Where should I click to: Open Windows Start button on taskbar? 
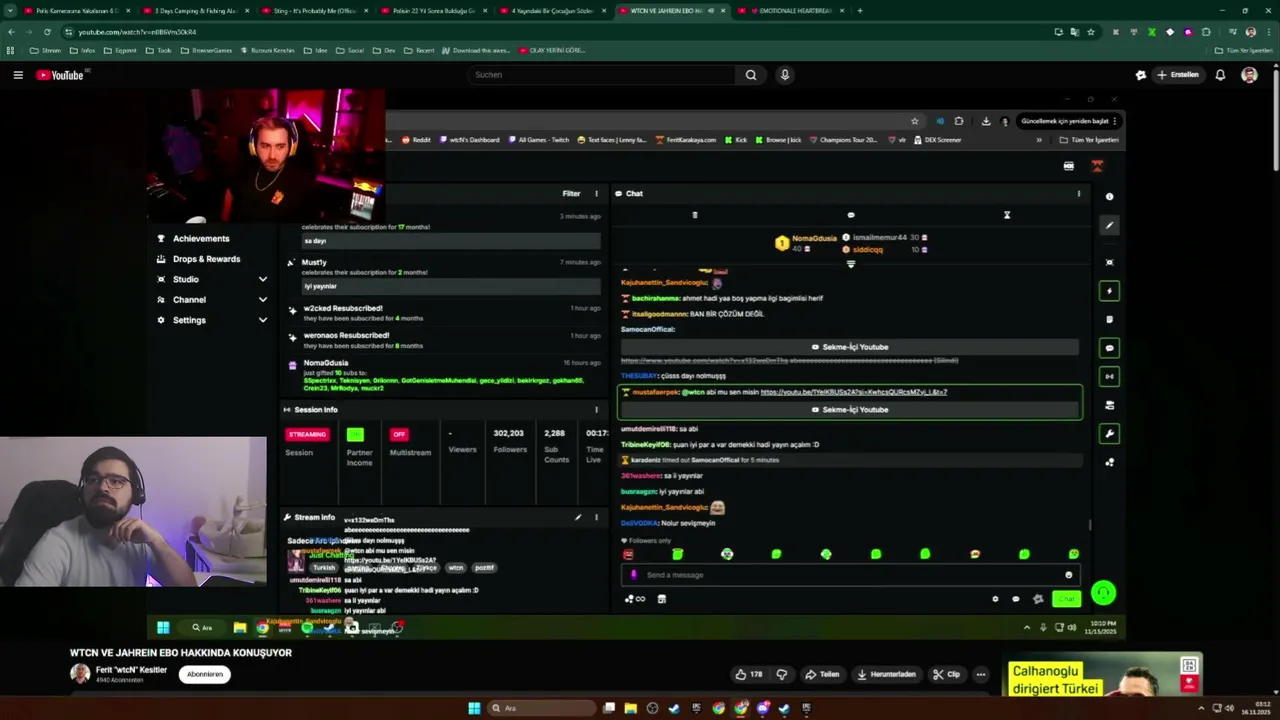[474, 708]
